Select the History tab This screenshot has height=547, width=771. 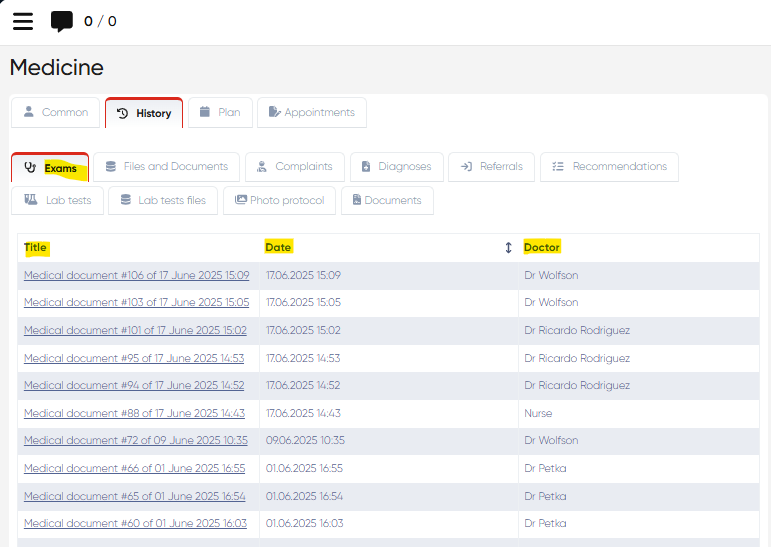point(144,113)
